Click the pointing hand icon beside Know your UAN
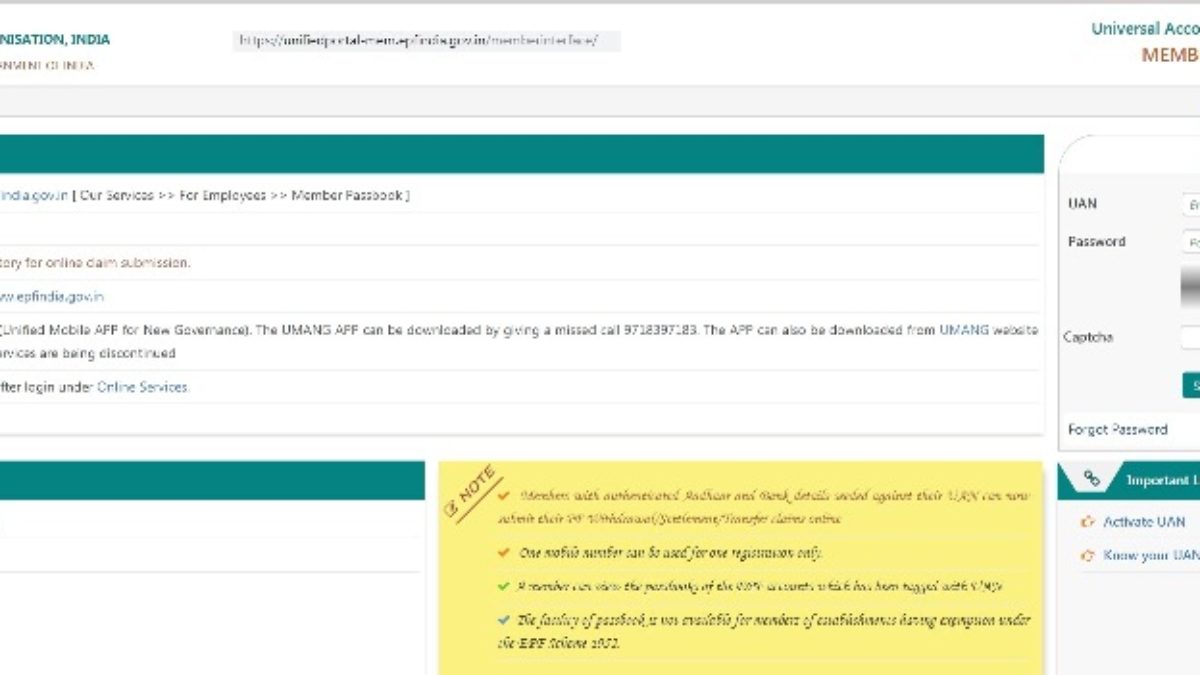Viewport: 1200px width, 675px height. coord(1088,556)
